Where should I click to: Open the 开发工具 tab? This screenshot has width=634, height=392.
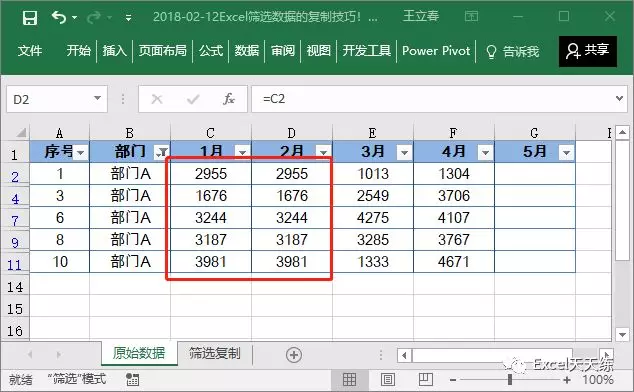pos(367,51)
